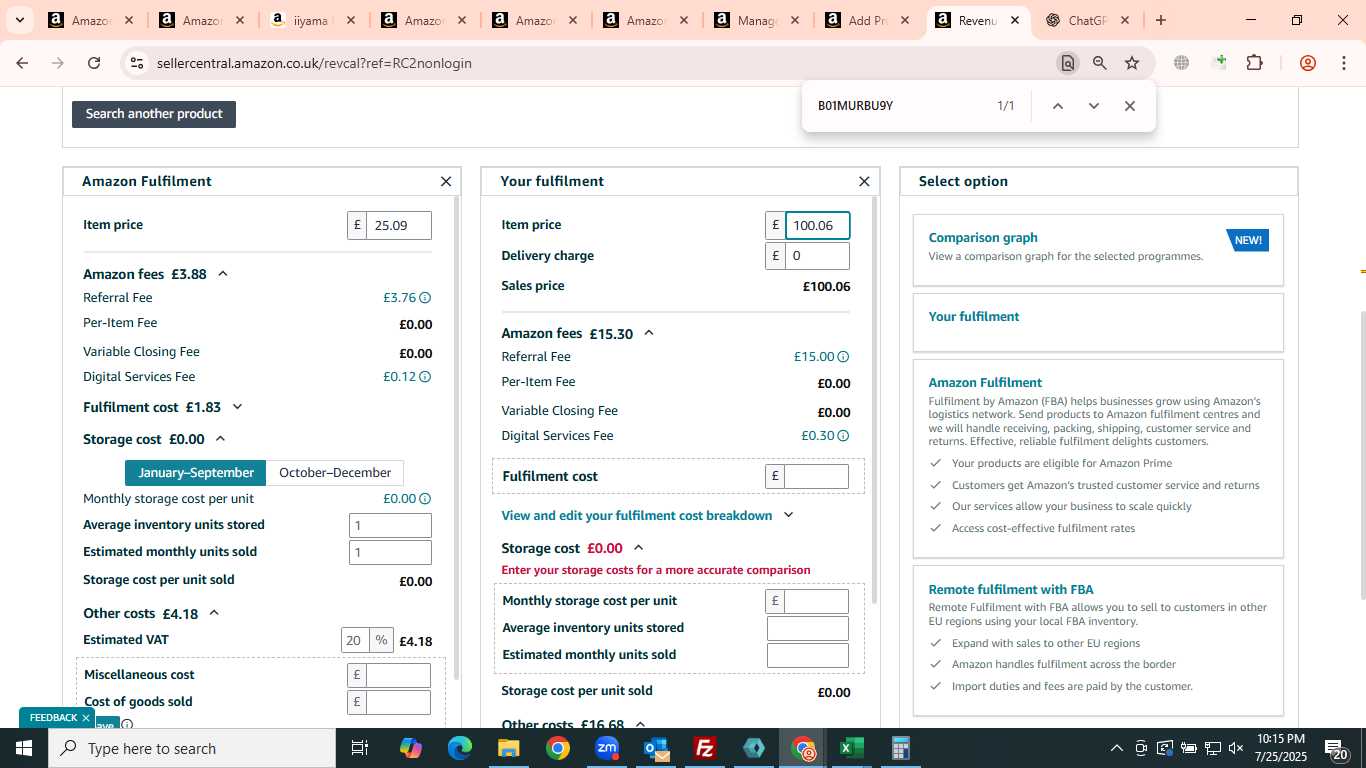The image size is (1366, 768).
Task: Open the Chrome profile avatar
Action: click(1307, 63)
